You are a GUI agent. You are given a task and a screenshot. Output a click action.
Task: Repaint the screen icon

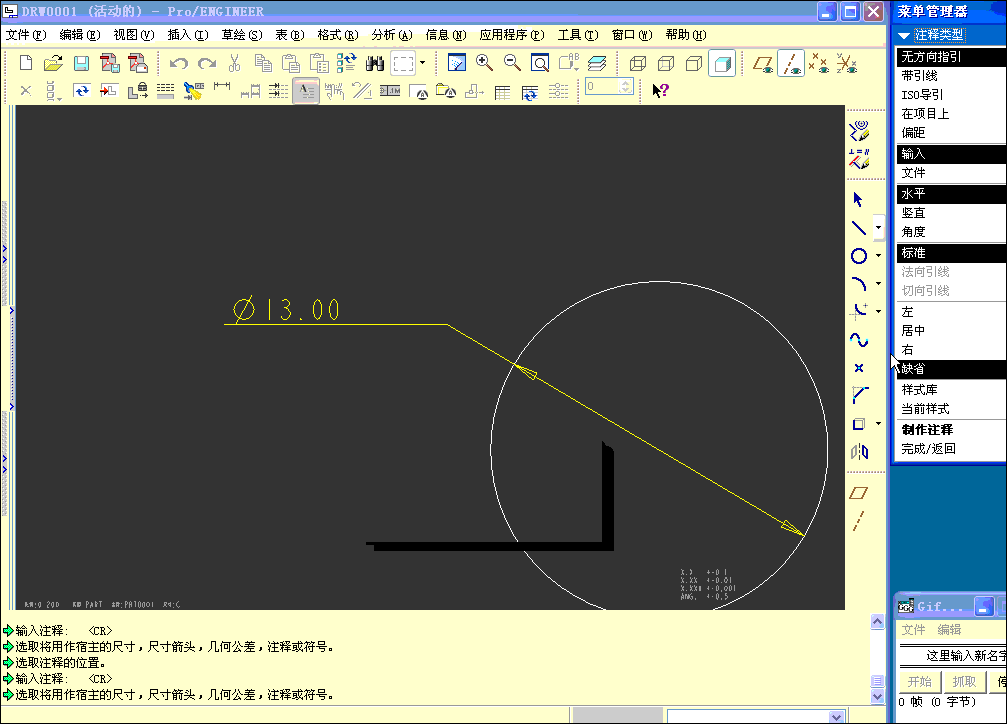457,63
